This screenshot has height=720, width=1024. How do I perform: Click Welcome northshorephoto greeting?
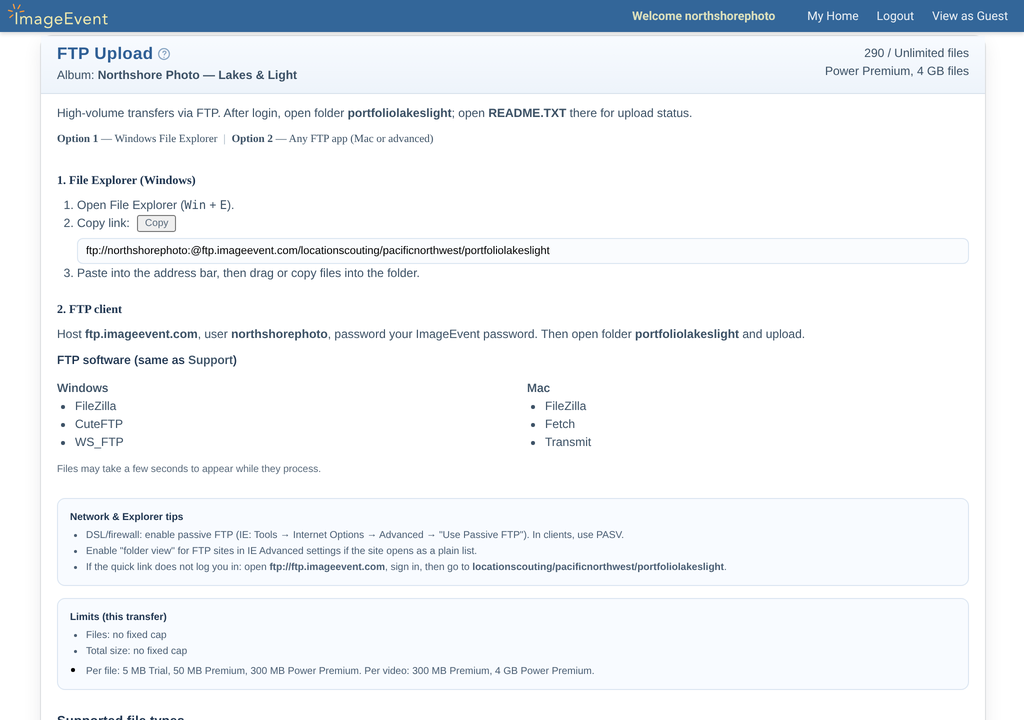(x=703, y=16)
